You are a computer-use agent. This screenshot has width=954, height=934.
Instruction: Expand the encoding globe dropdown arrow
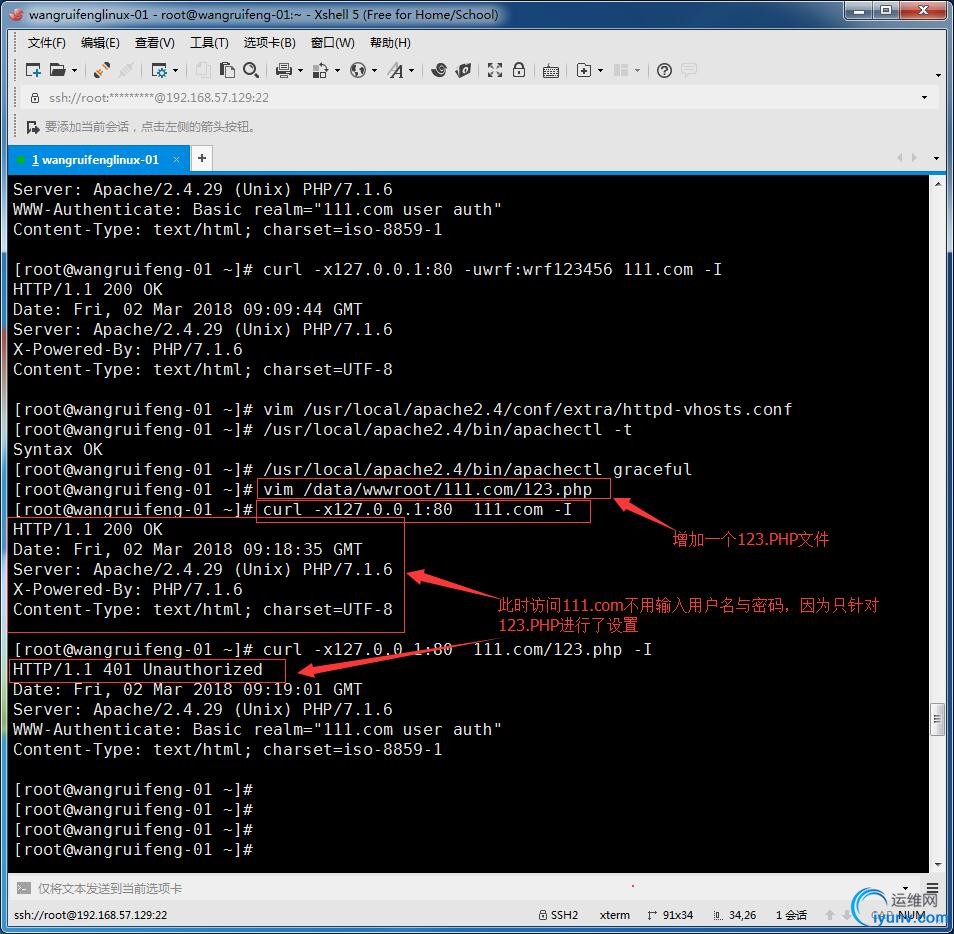pyautogui.click(x=374, y=71)
